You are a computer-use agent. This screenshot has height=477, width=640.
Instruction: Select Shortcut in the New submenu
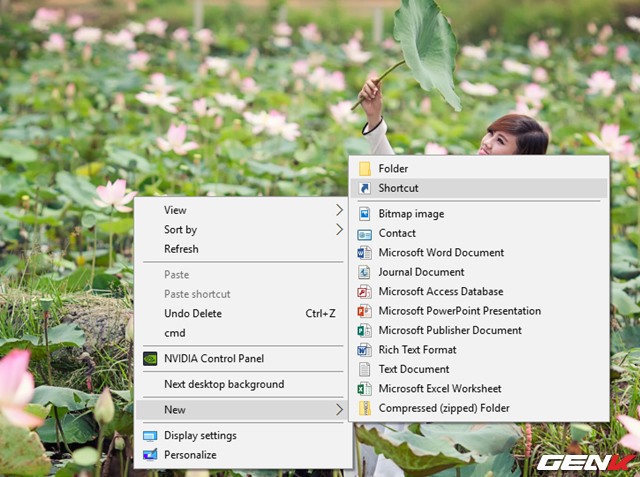[479, 188]
